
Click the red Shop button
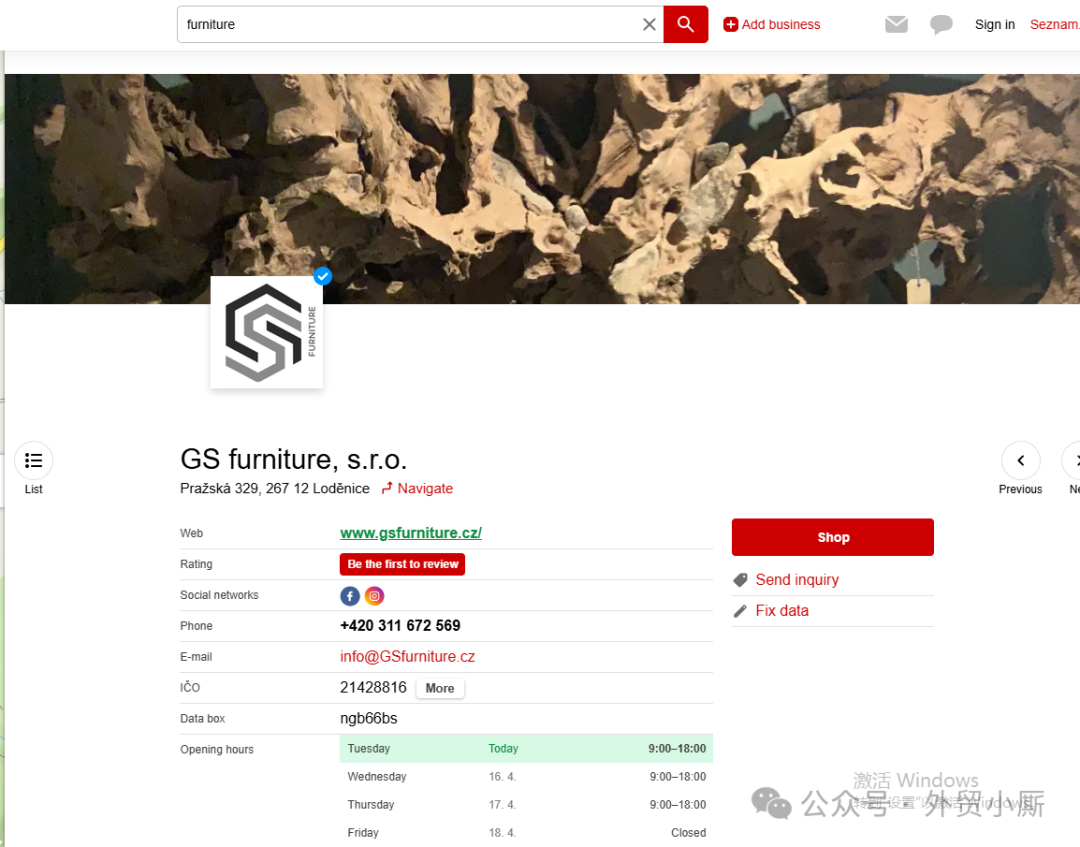[x=833, y=537]
